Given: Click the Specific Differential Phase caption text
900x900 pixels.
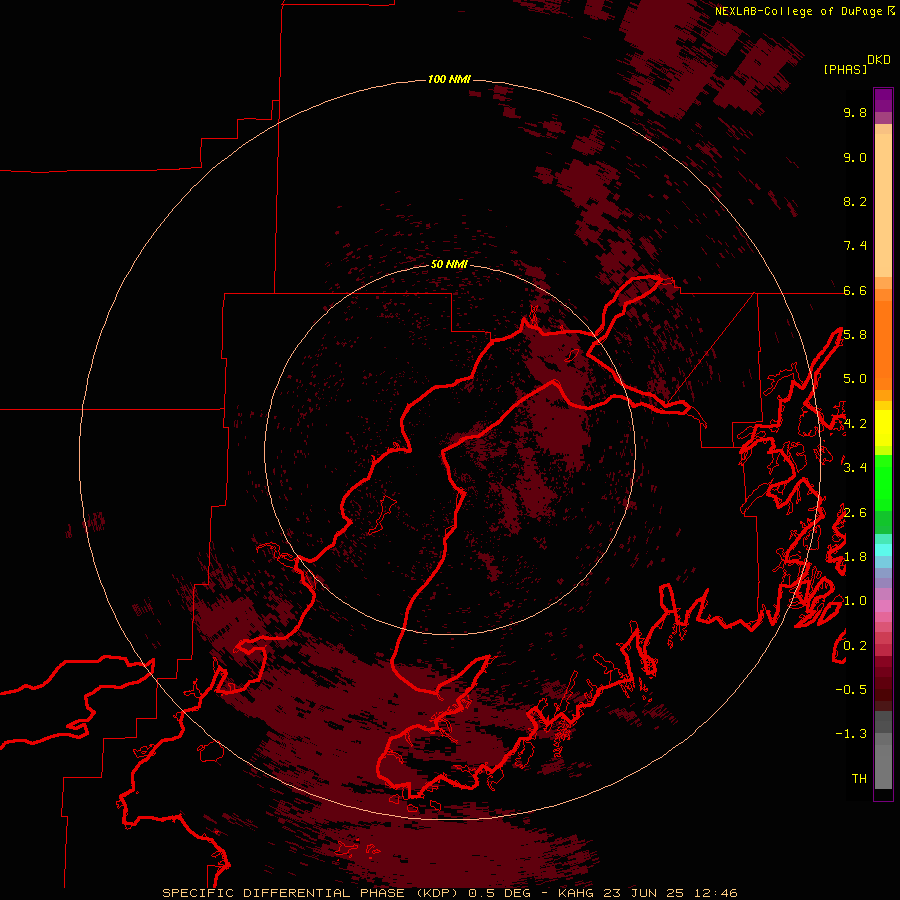Looking at the screenshot, I should (x=450, y=893).
